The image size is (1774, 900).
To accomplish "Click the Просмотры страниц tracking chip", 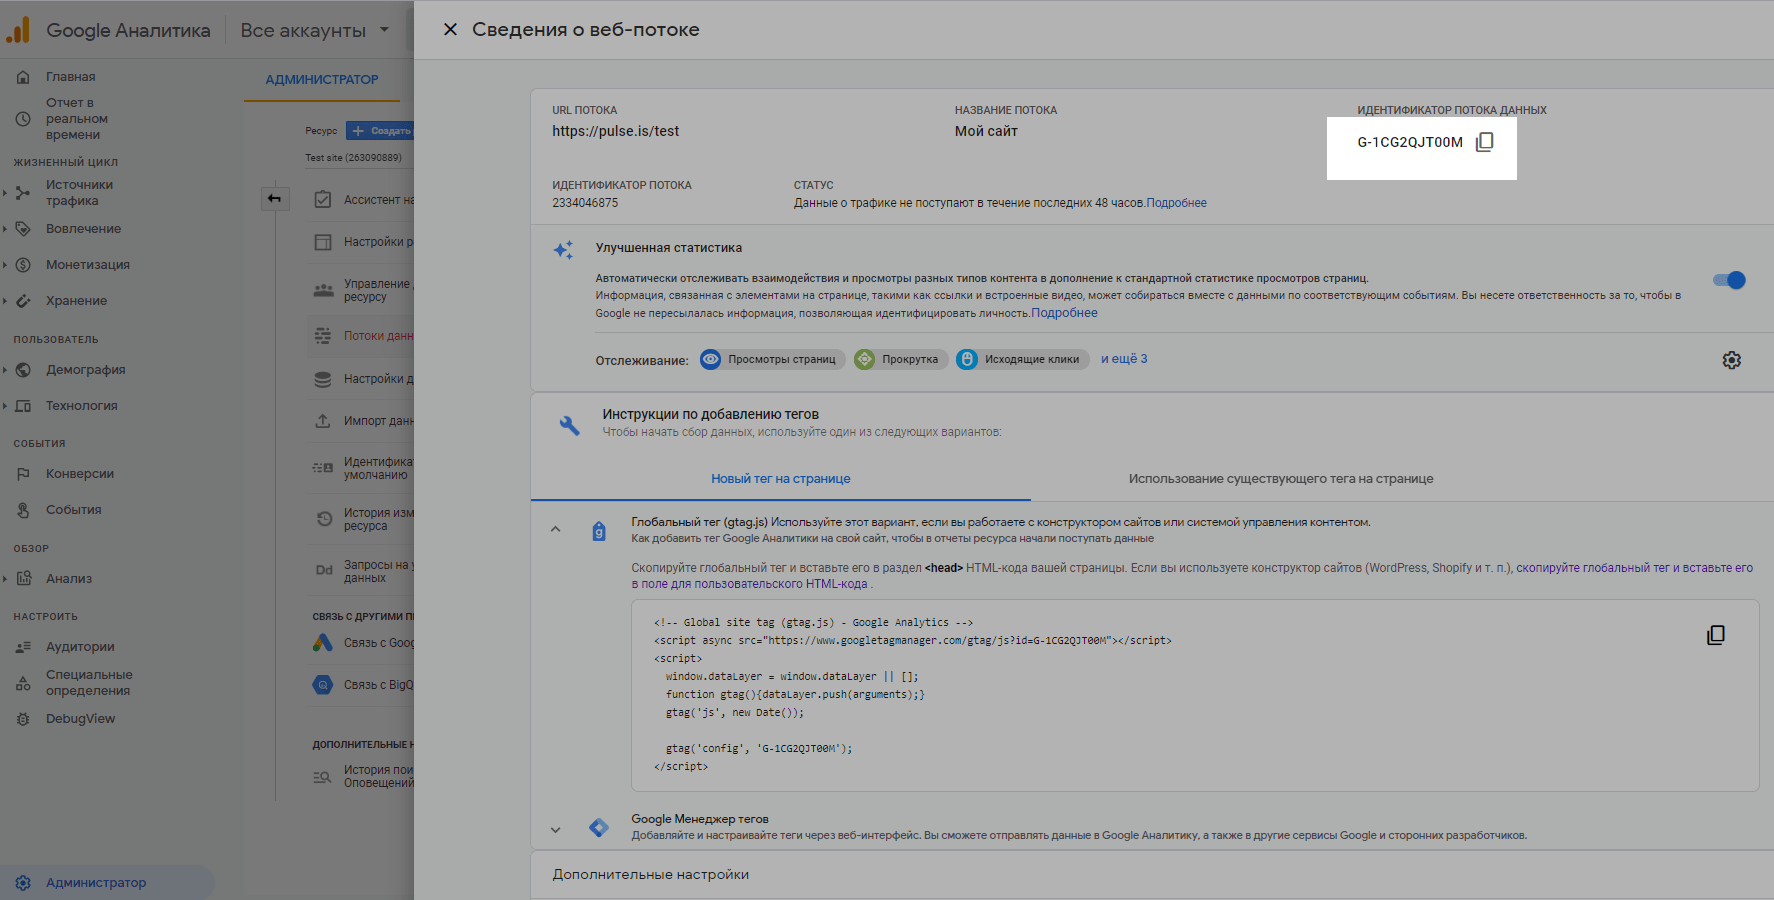I will click(772, 360).
